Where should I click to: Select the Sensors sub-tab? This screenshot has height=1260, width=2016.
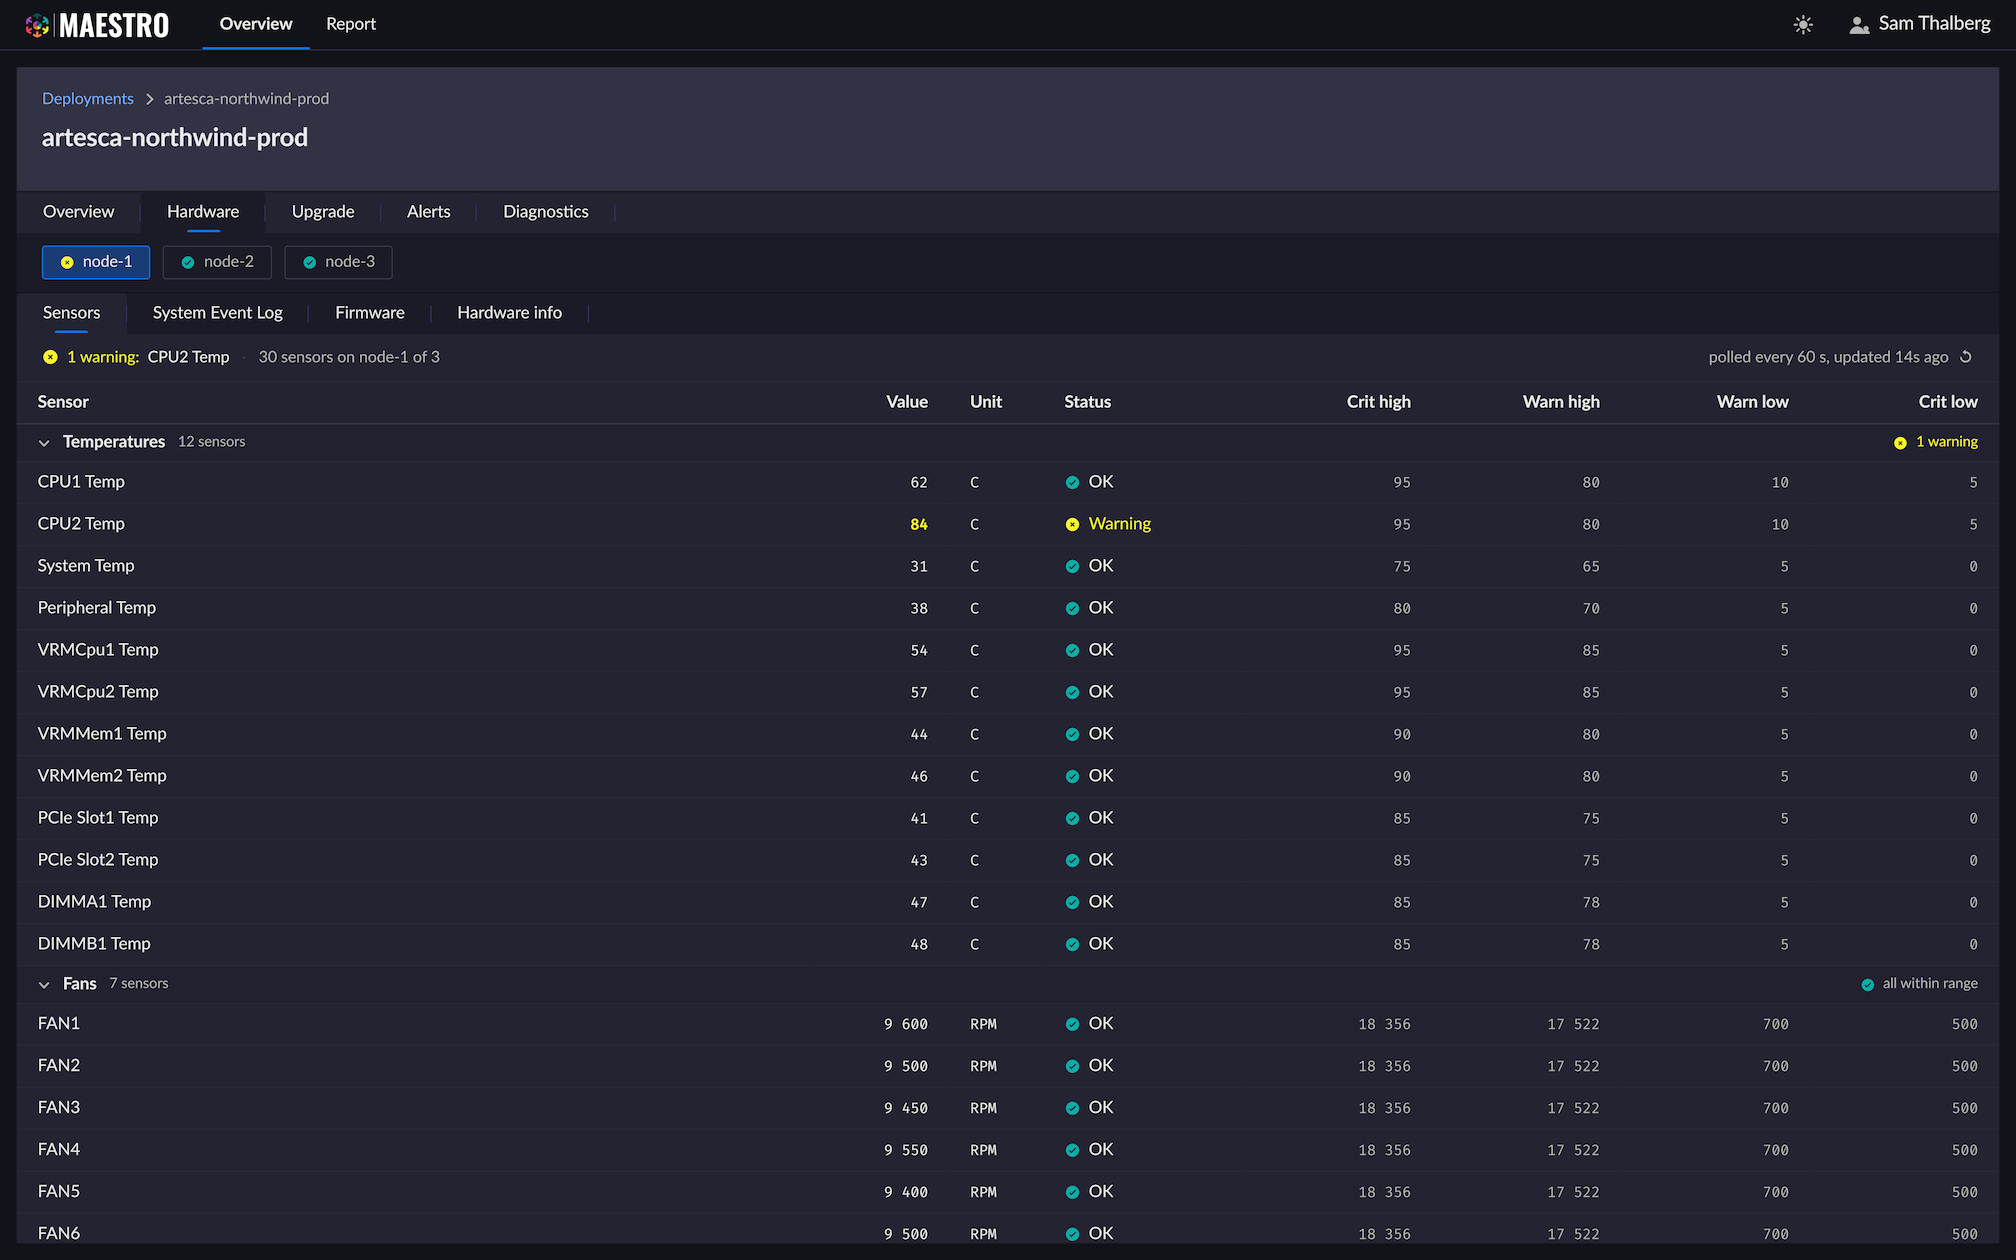click(x=71, y=313)
